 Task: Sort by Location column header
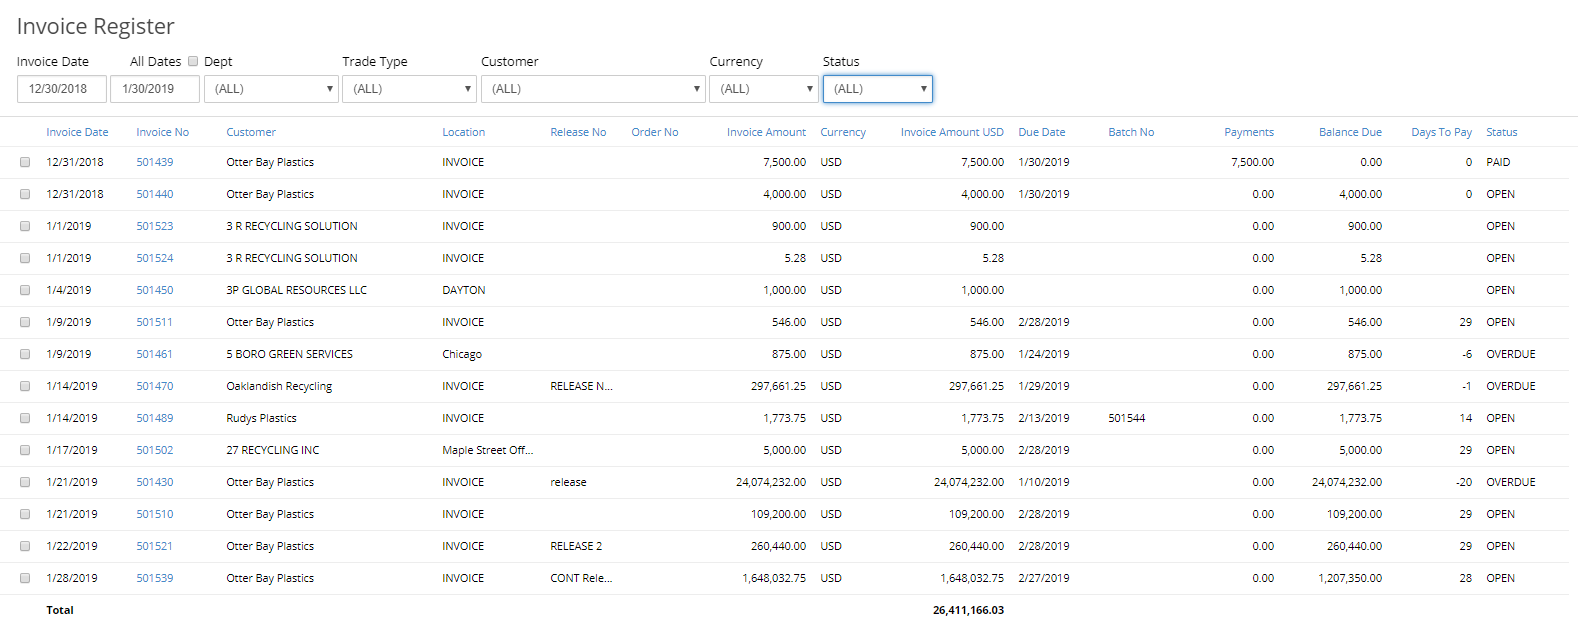464,132
